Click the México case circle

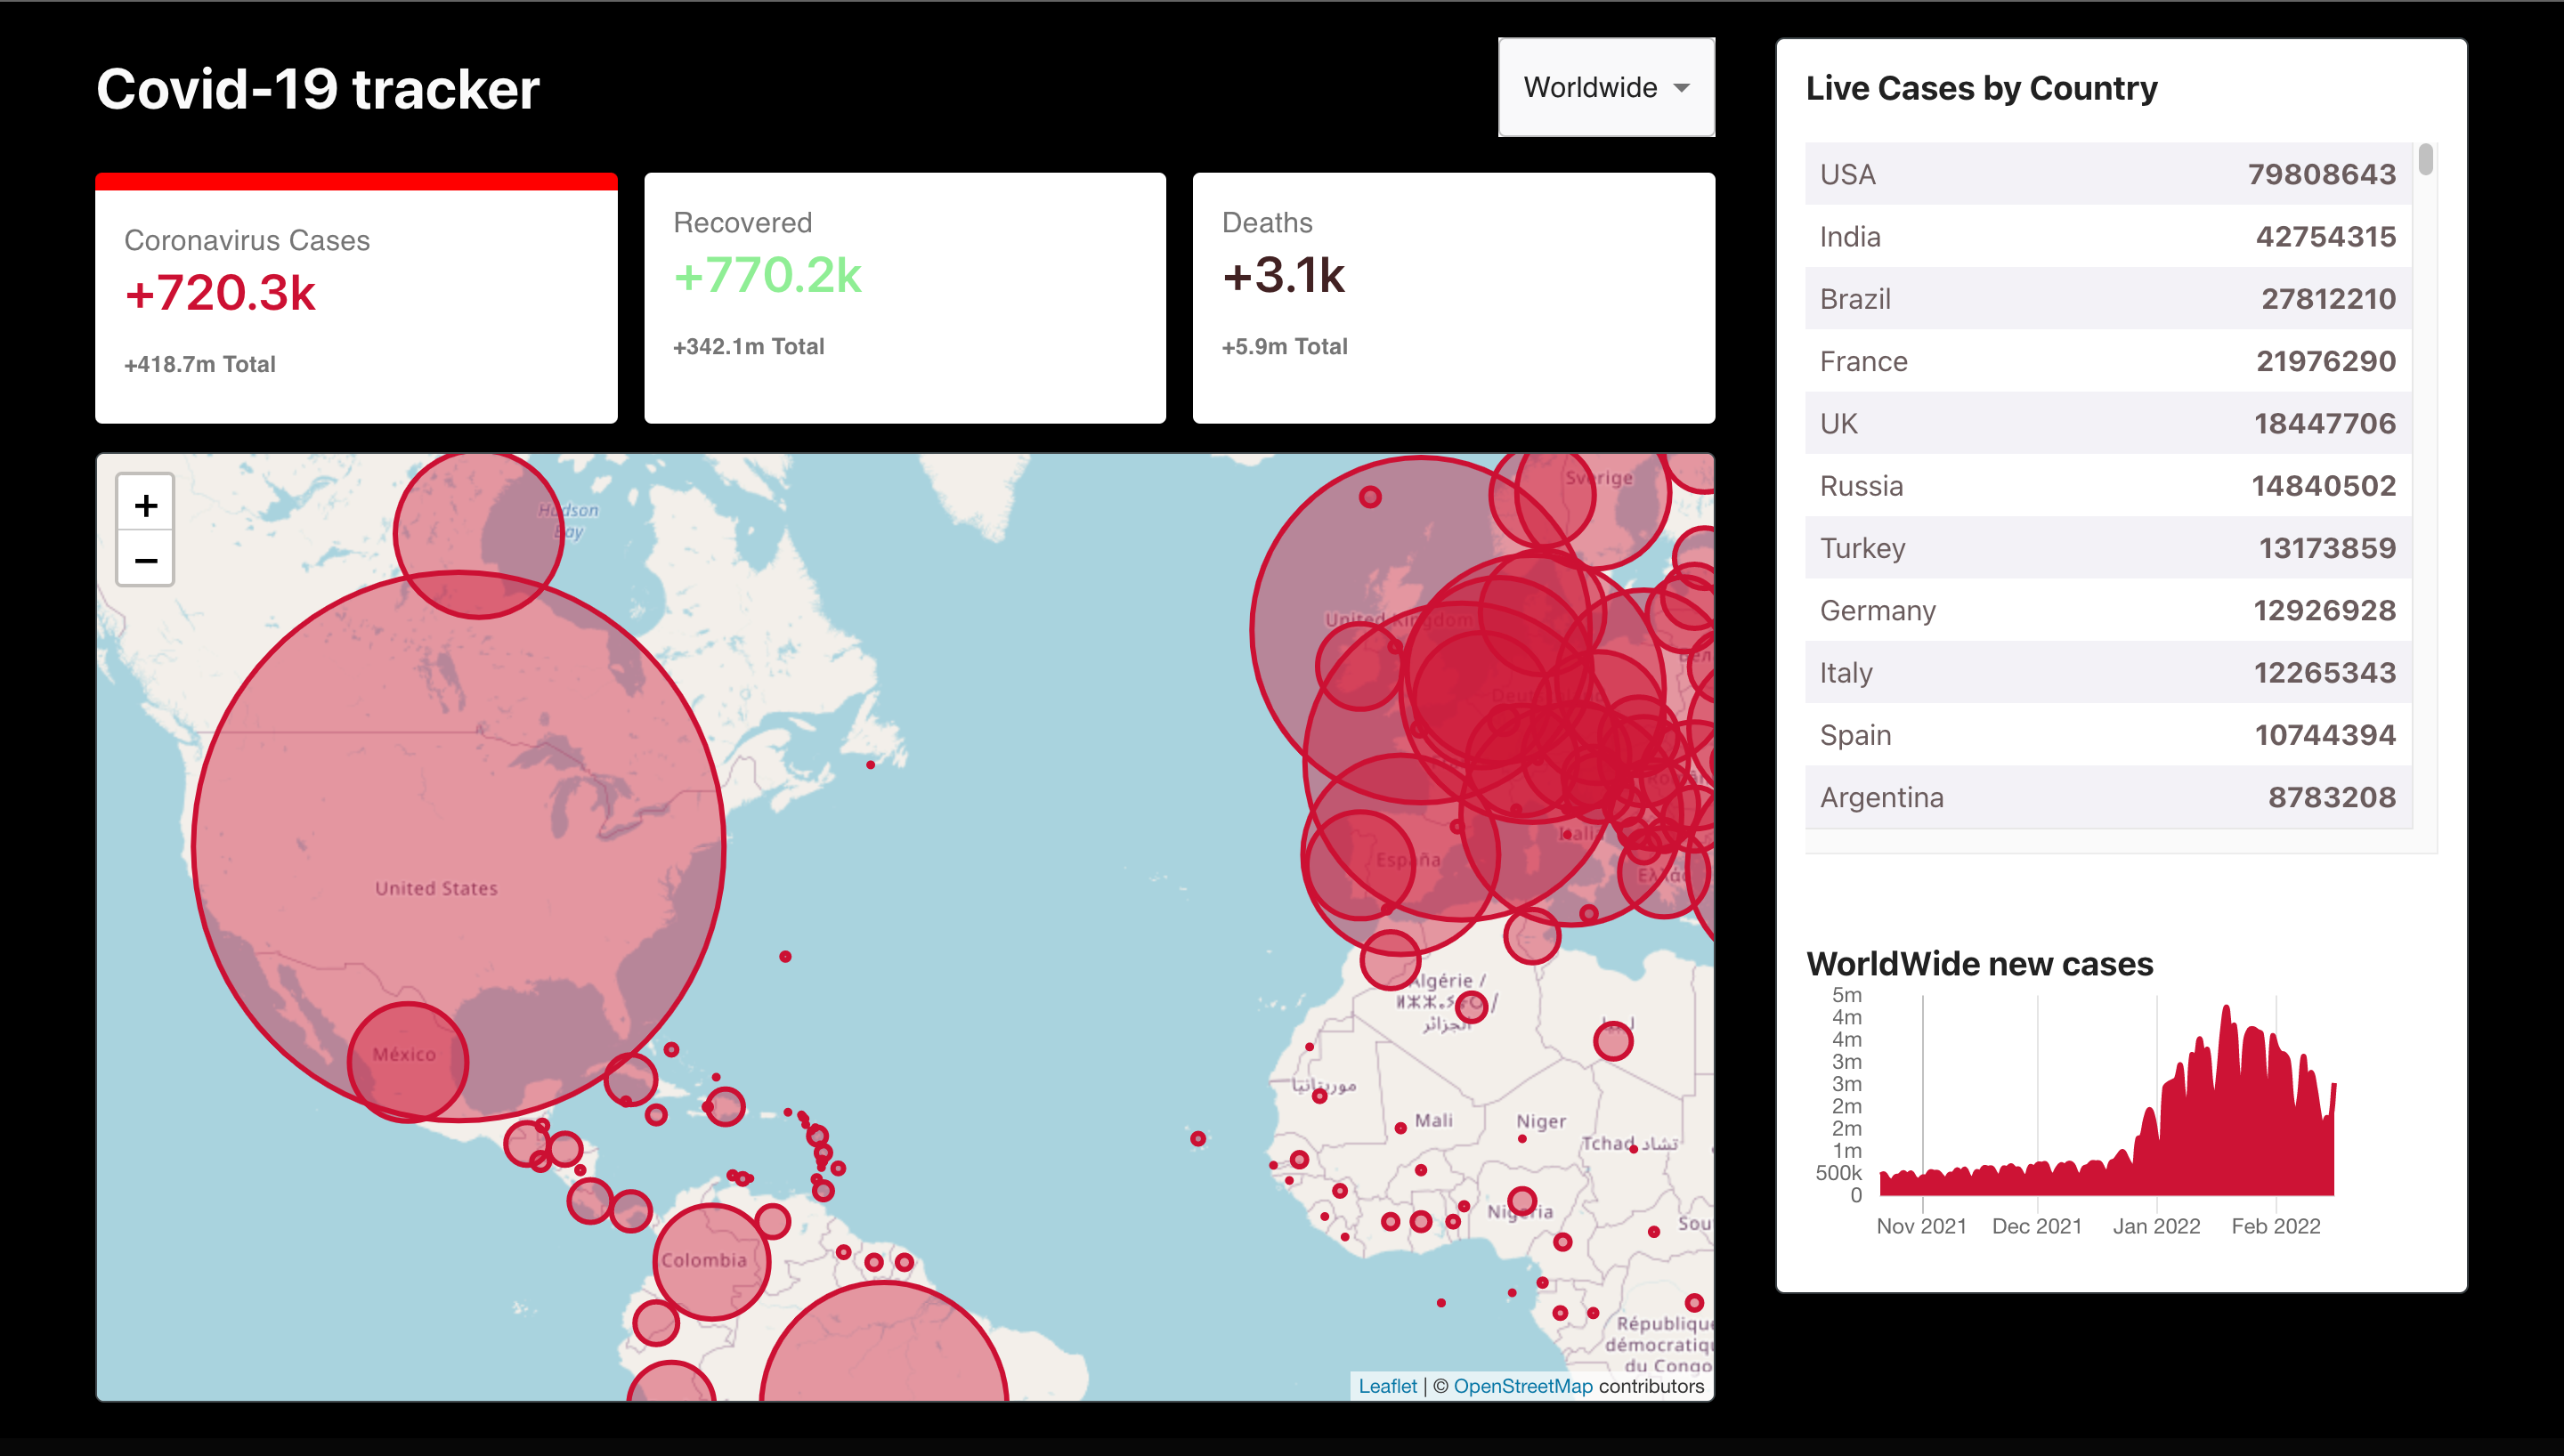tap(407, 1062)
